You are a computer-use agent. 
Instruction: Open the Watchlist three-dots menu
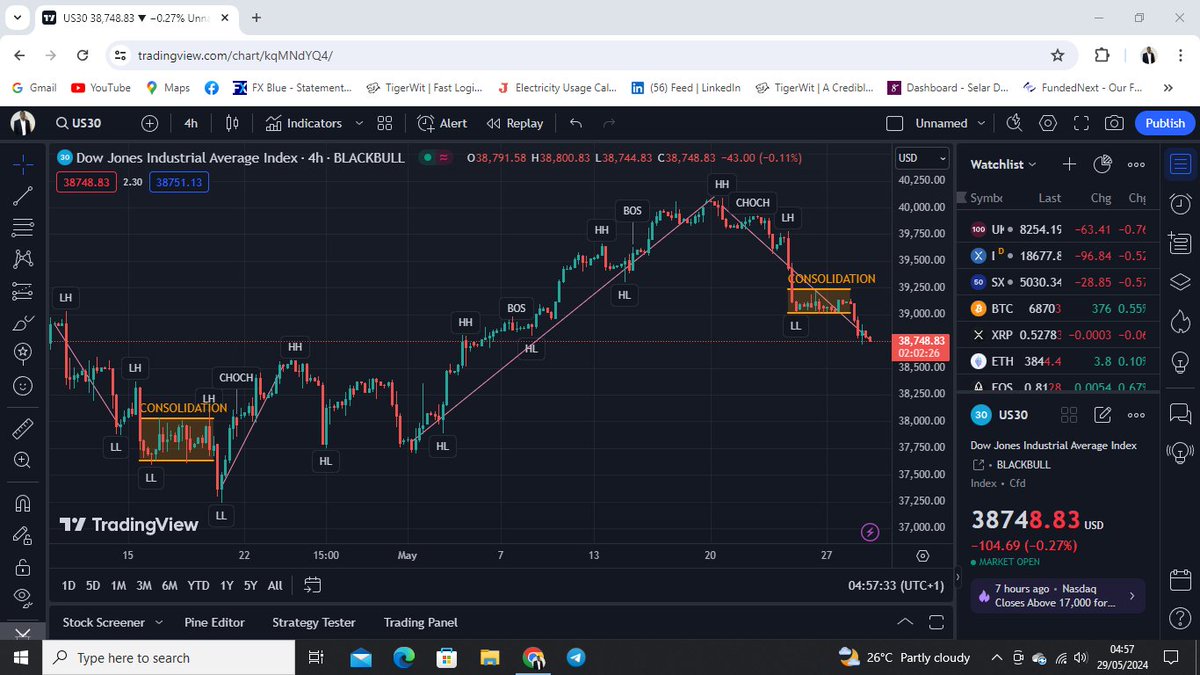[1136, 164]
